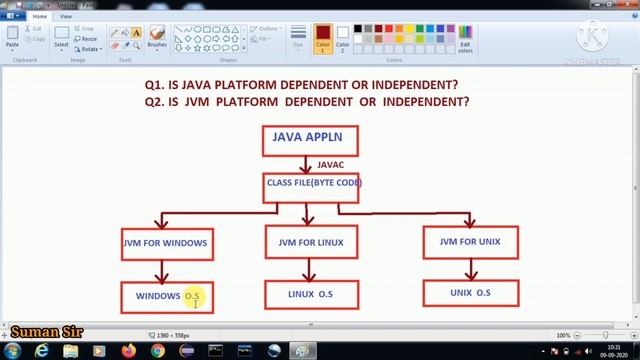The height and width of the screenshot is (360, 640).
Task: Open the Rotate dropdown menu
Action: pos(88,49)
